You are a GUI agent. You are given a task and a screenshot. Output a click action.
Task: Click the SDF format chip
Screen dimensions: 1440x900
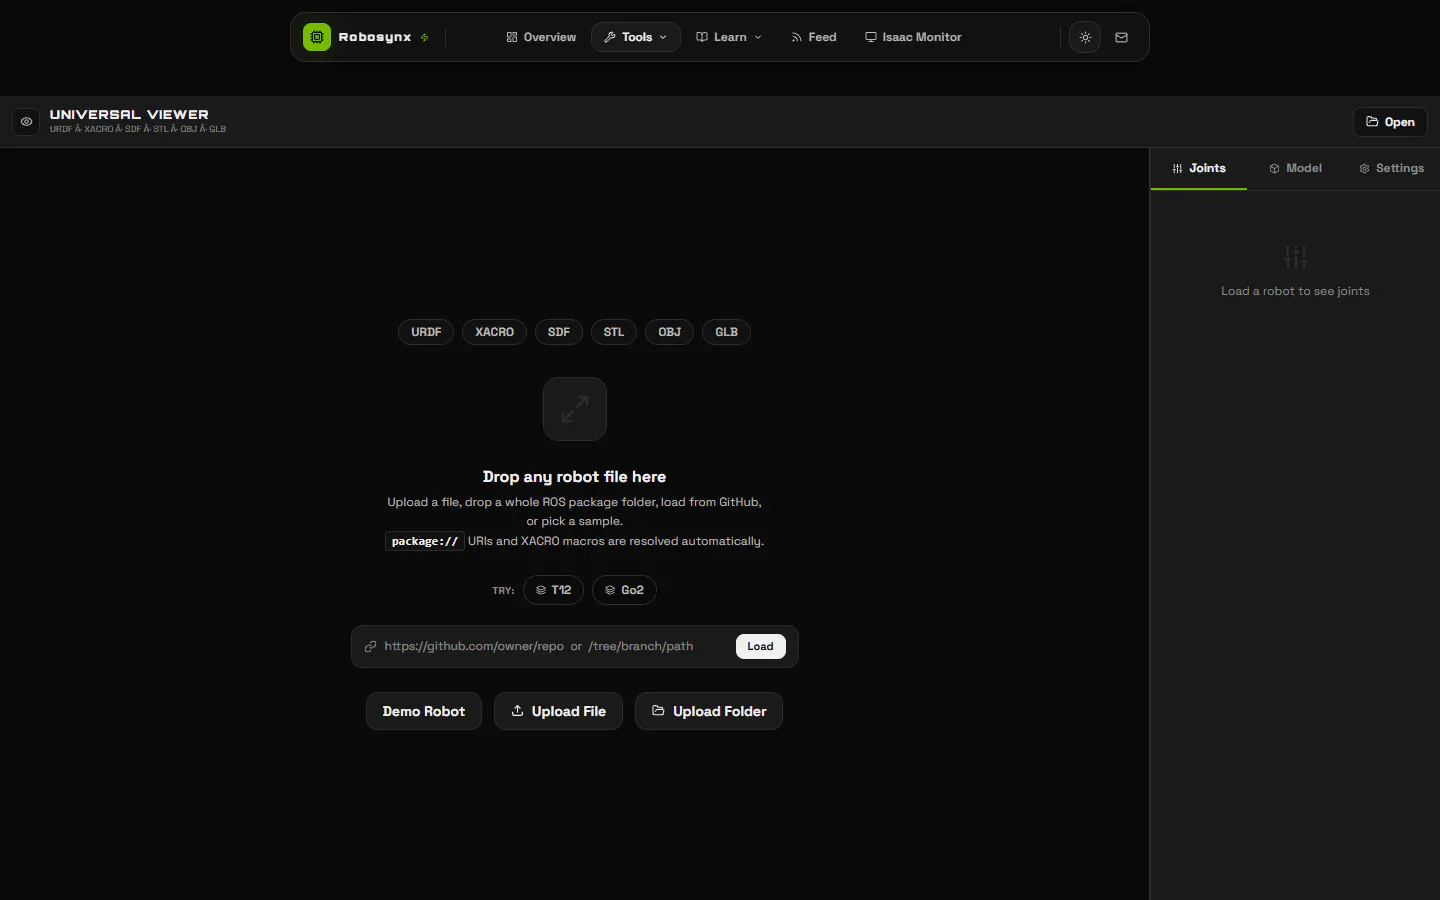pyautogui.click(x=559, y=332)
